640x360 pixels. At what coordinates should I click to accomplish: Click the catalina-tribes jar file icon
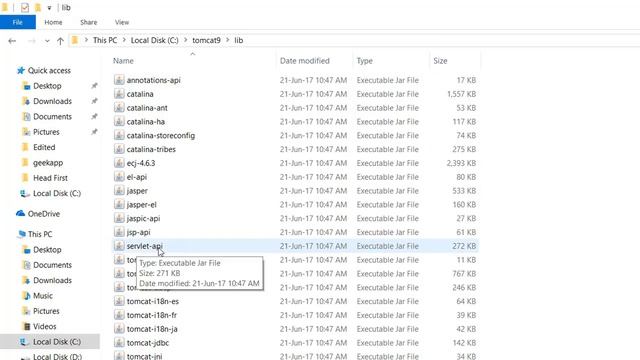[x=119, y=149]
